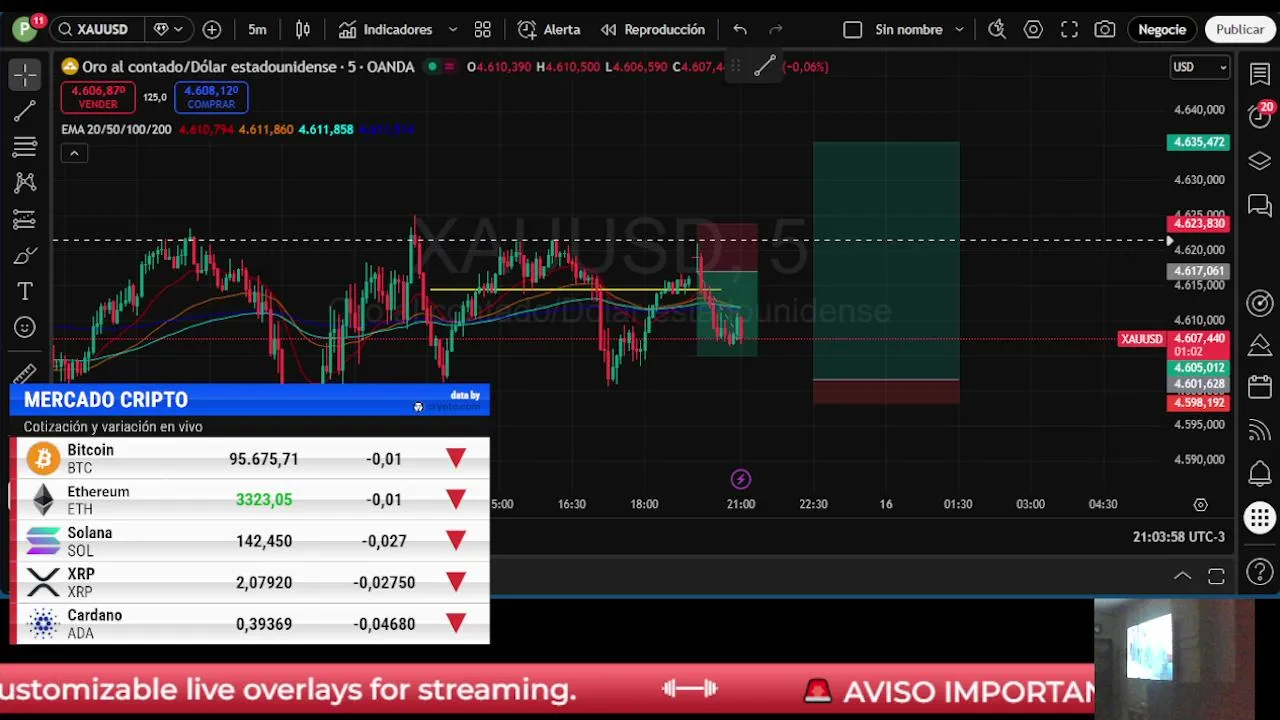
Task: Start Reproducción replay mode
Action: pyautogui.click(x=653, y=29)
